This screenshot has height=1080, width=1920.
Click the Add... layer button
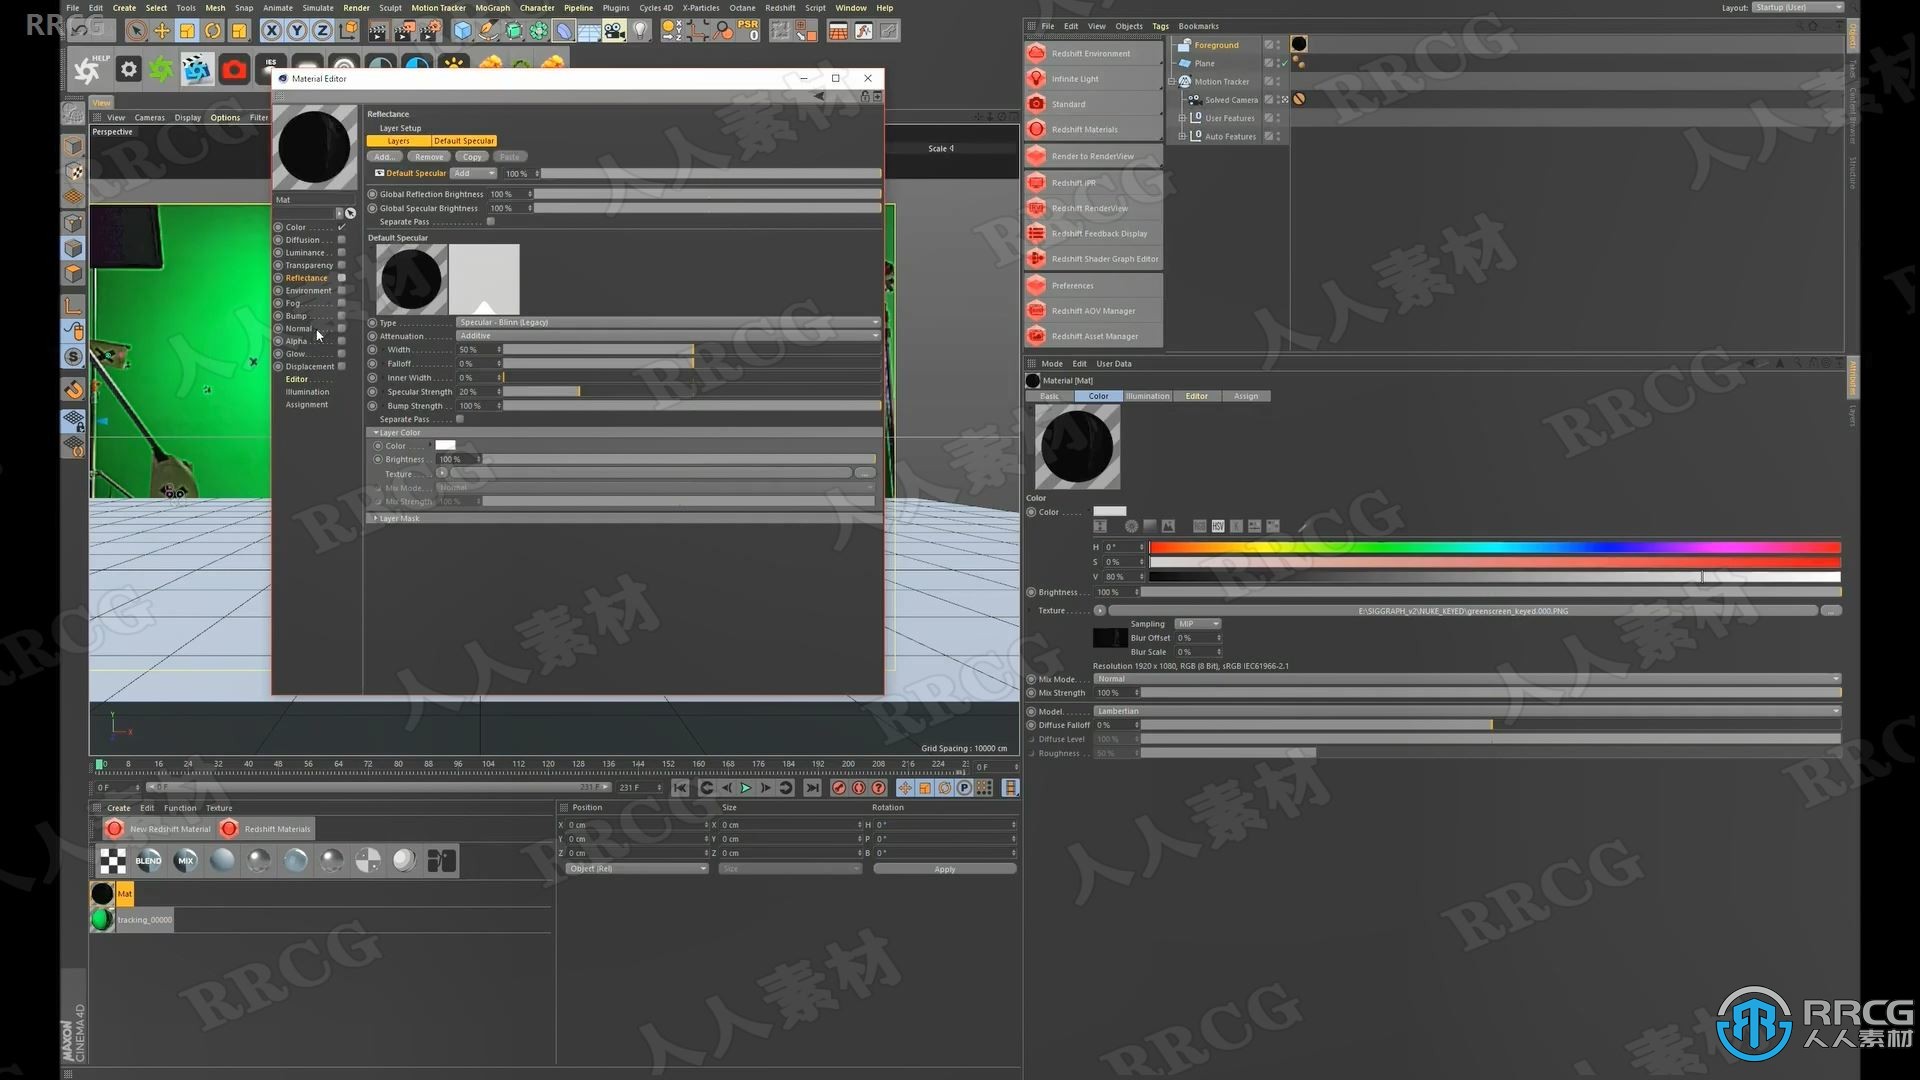coord(385,157)
